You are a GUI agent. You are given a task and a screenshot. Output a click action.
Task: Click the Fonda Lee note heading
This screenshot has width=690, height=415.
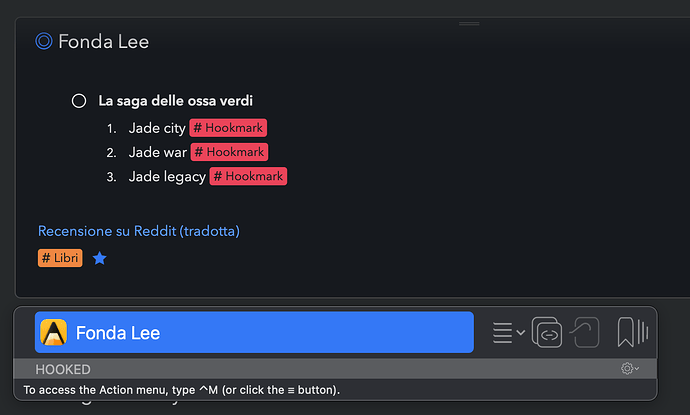pyautogui.click(x=104, y=41)
